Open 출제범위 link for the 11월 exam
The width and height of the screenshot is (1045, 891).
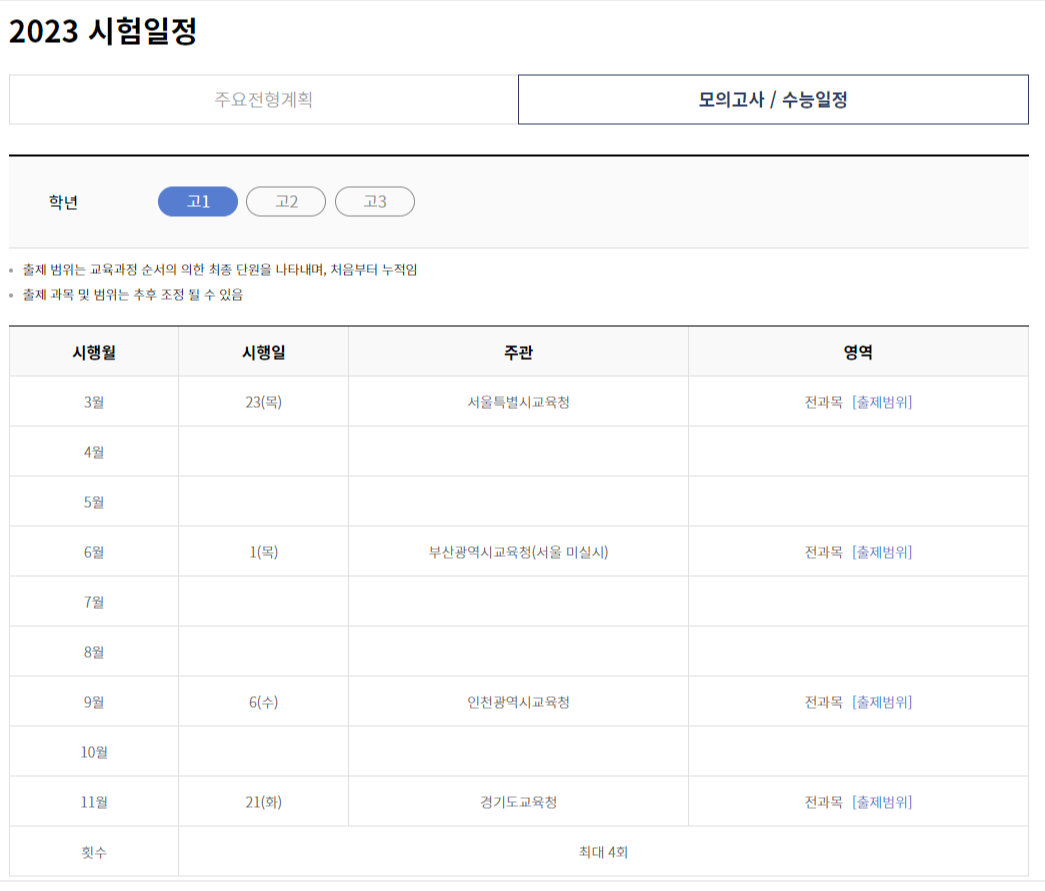882,802
